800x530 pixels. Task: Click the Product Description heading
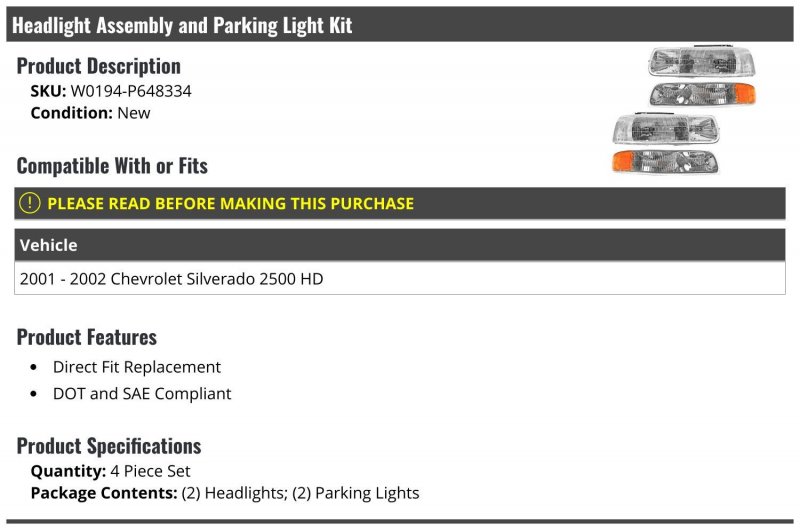coord(98,66)
